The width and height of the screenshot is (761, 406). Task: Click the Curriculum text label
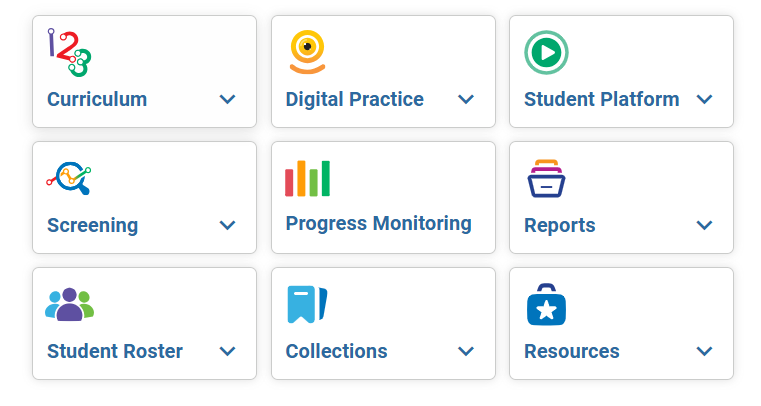[x=97, y=99]
